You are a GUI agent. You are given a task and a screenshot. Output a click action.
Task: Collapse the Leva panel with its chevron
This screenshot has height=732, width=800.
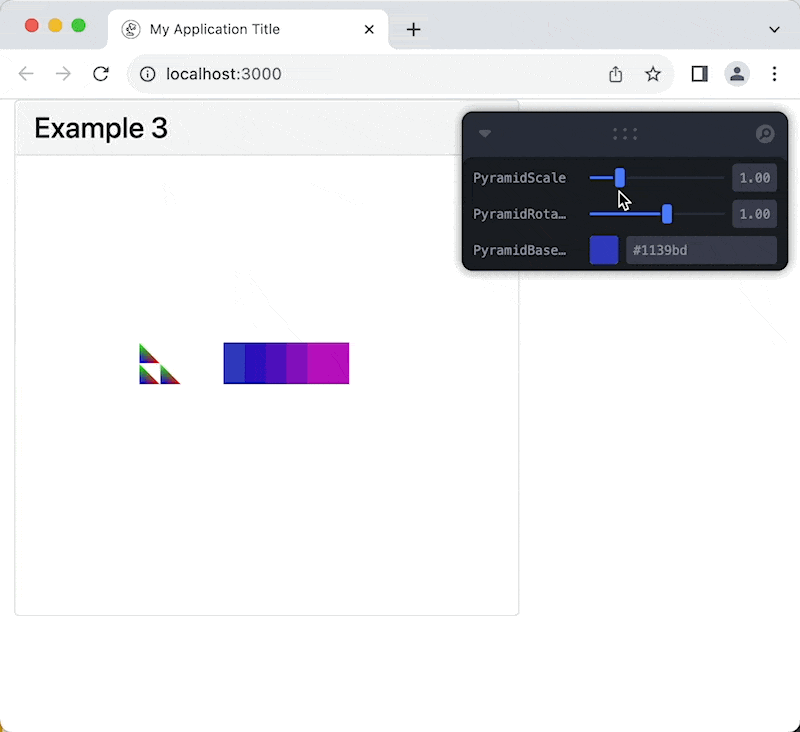click(485, 133)
